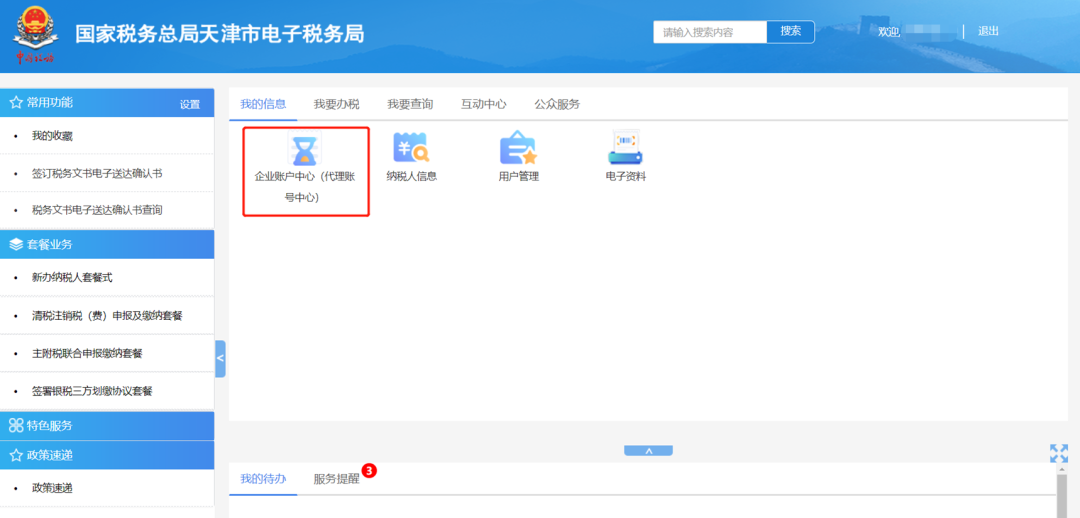The image size is (1080, 518).
Task: Open the 用户管理 icon
Action: (518, 150)
